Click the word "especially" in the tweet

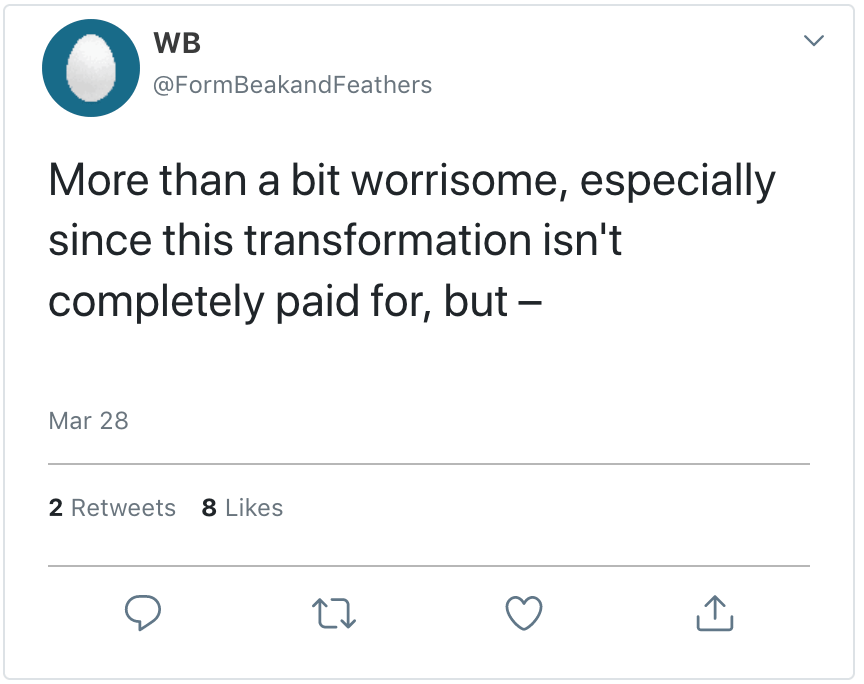678,180
